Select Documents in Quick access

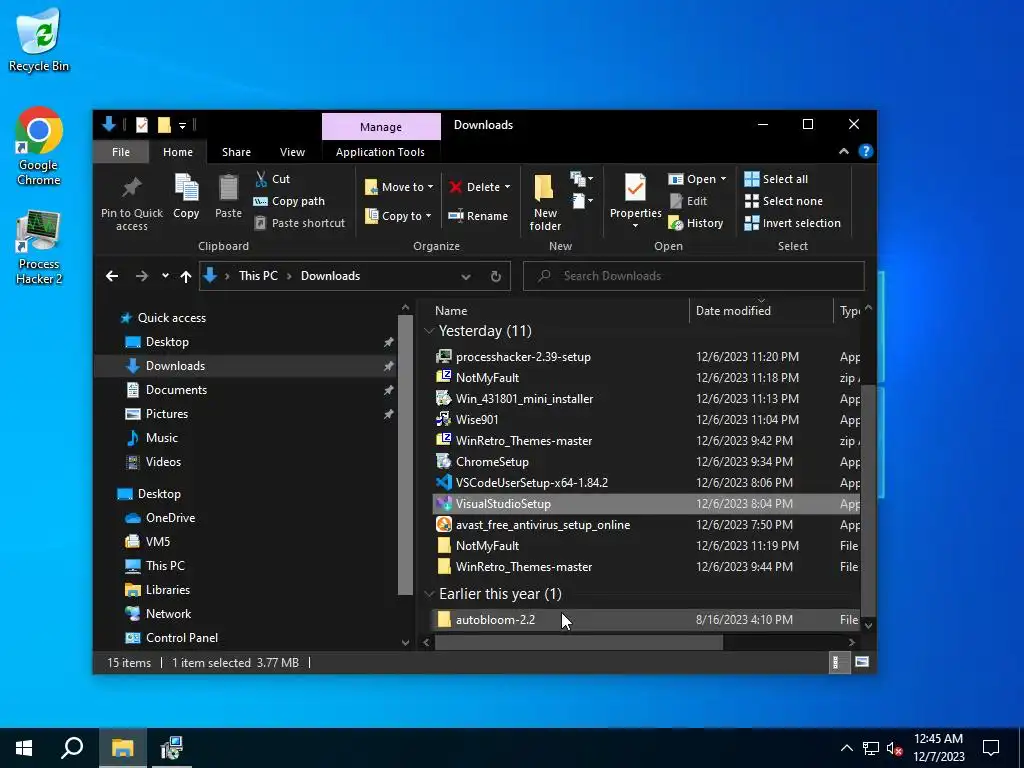click(176, 390)
